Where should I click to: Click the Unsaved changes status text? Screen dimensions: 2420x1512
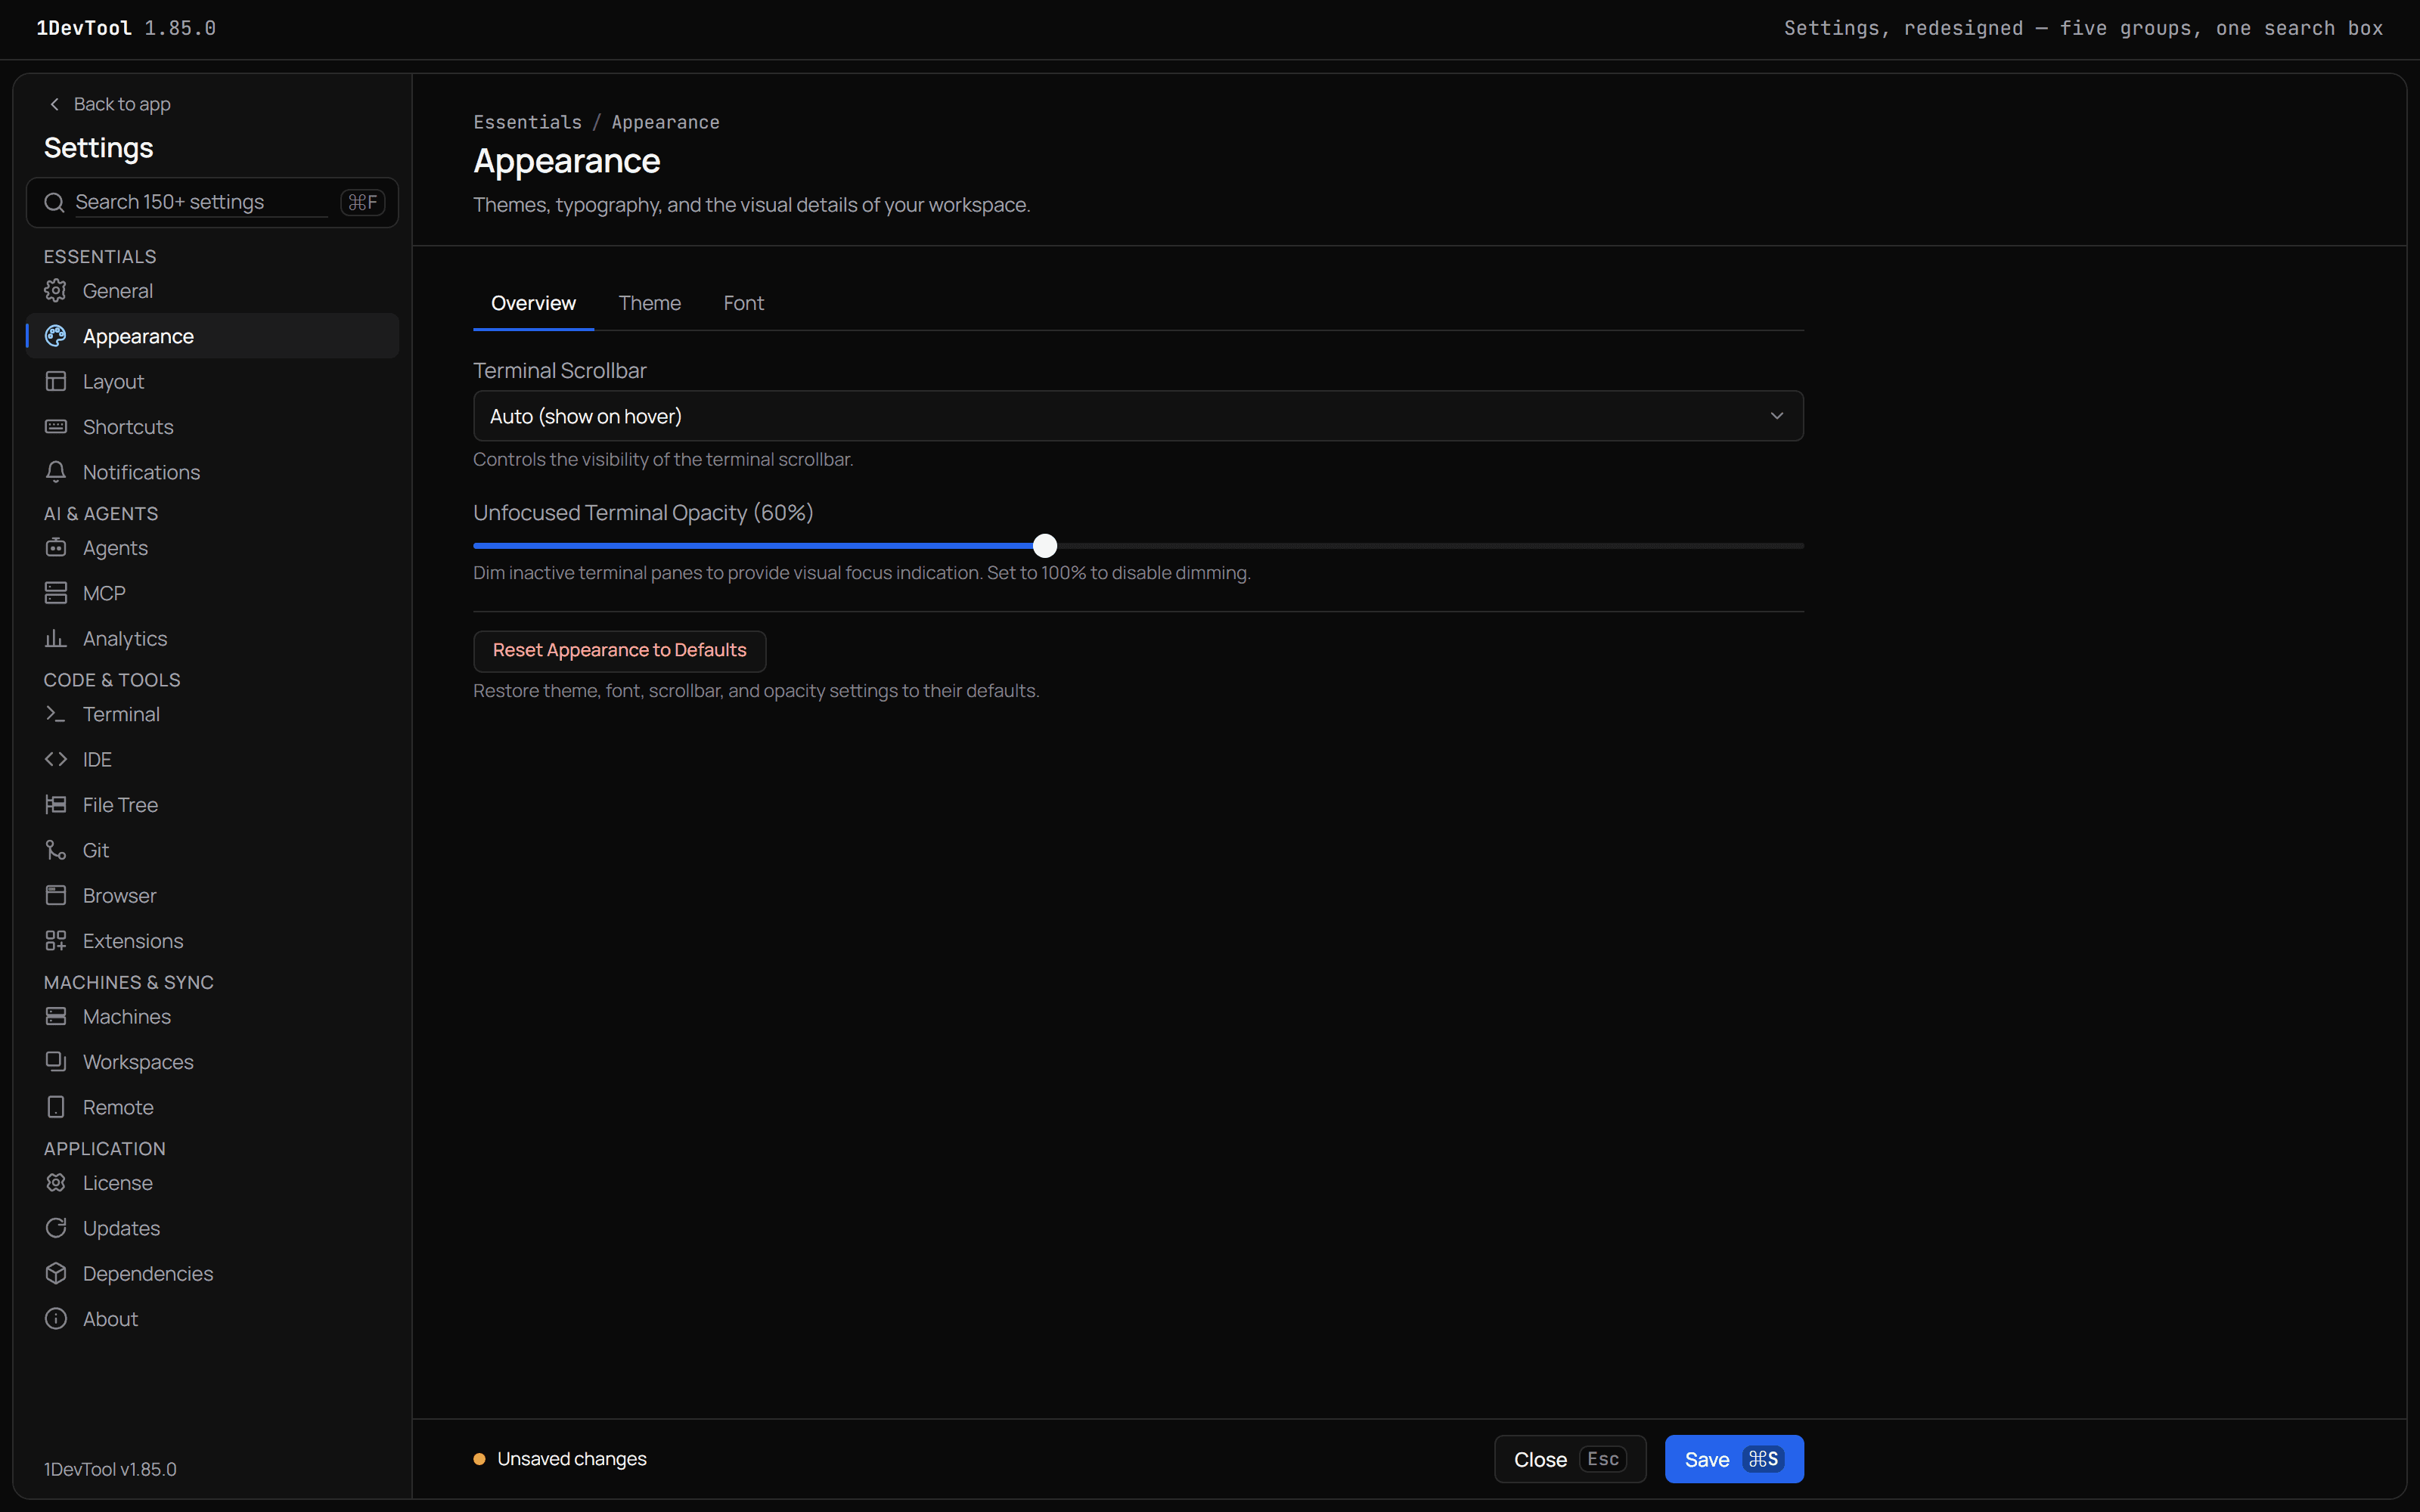pyautogui.click(x=572, y=1459)
